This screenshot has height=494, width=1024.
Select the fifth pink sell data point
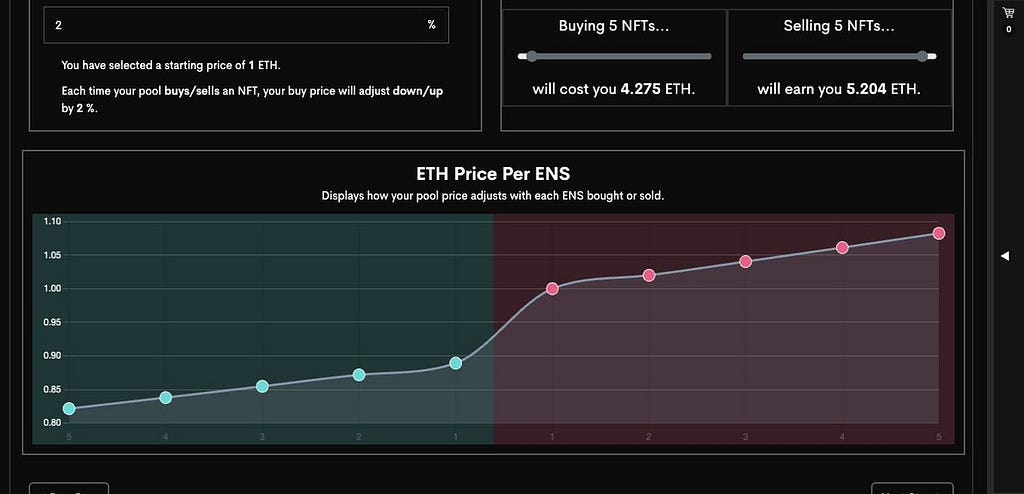coord(938,233)
